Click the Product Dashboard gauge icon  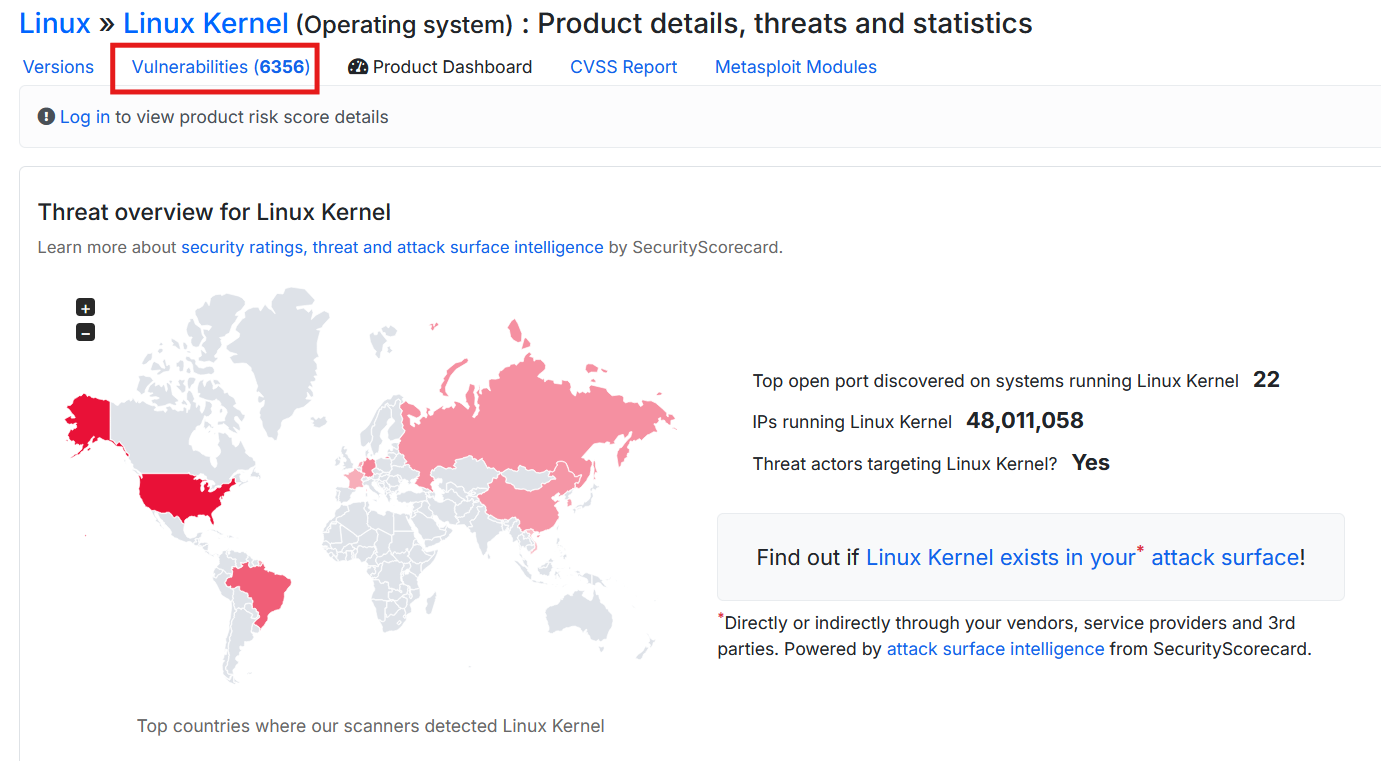[x=358, y=67]
